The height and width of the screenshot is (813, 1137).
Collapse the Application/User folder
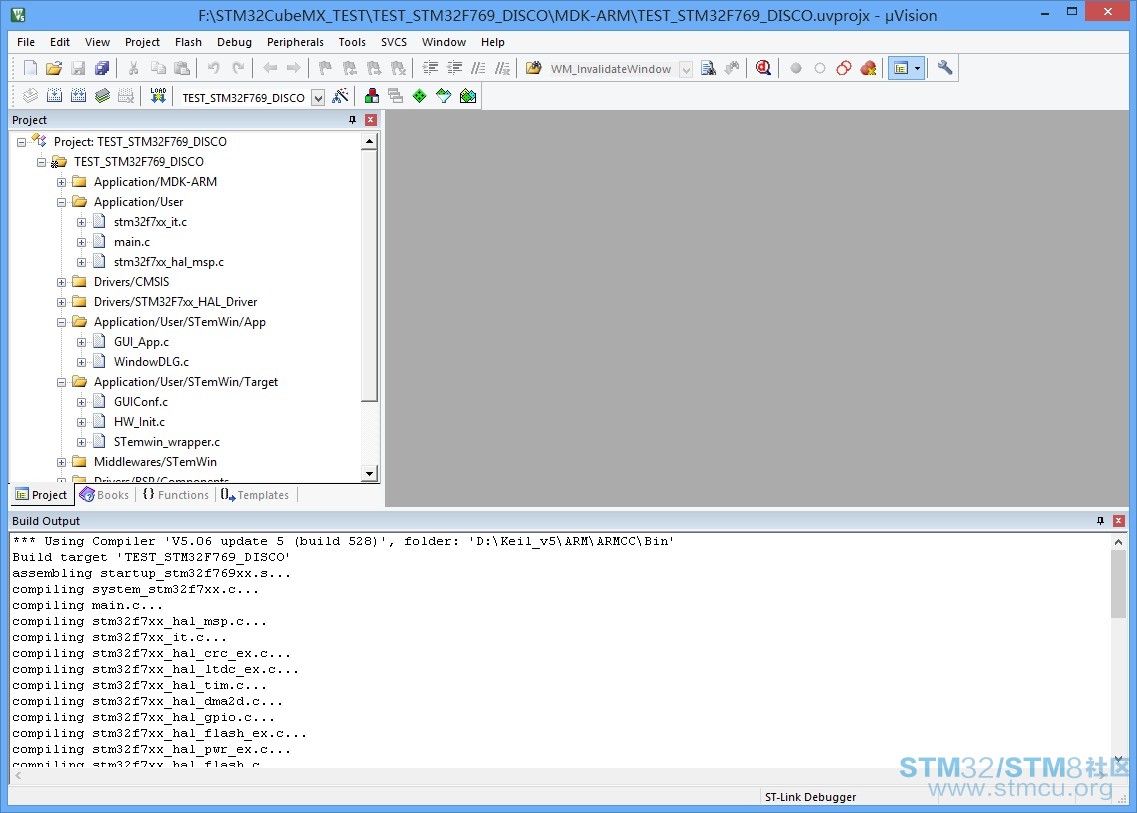[x=62, y=202]
